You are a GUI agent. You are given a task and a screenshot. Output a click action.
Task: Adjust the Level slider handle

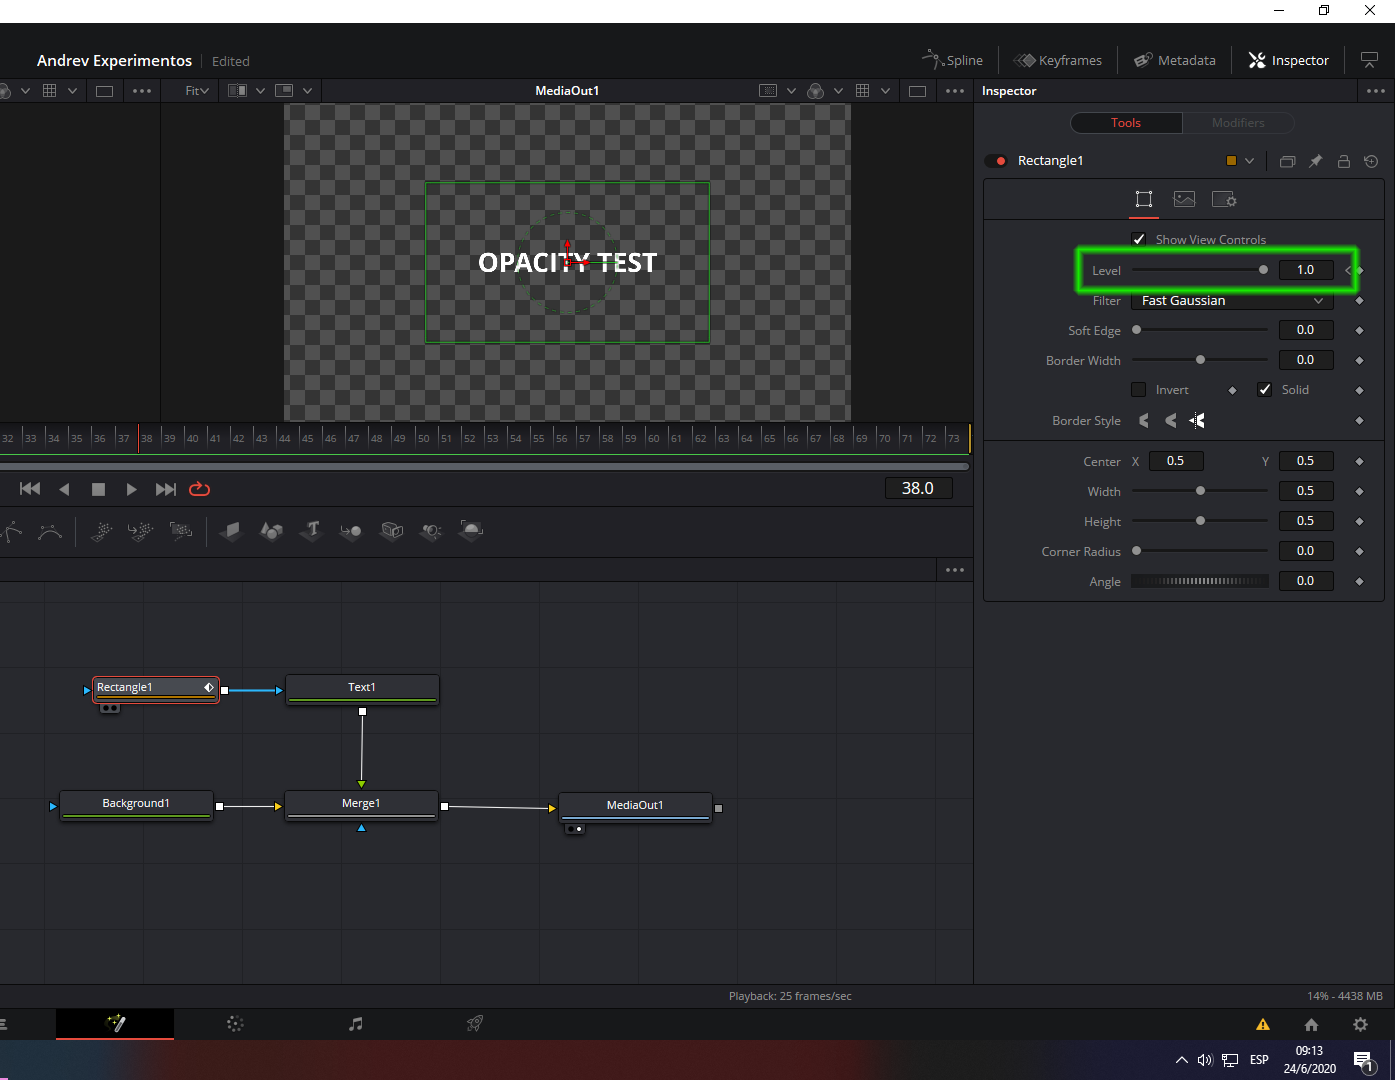[1263, 270]
